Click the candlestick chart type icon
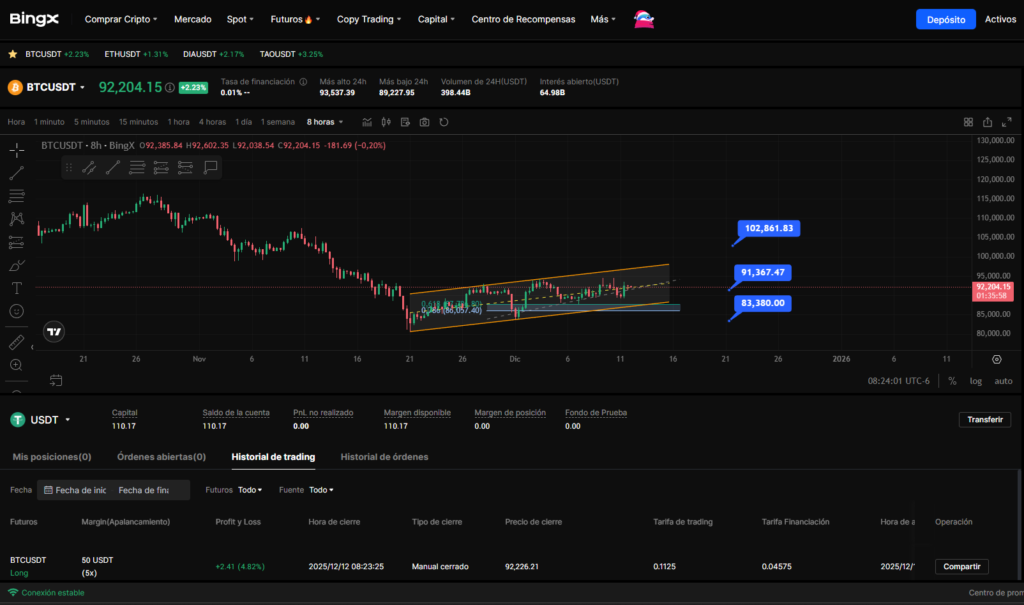This screenshot has height=605, width=1024. tap(386, 122)
